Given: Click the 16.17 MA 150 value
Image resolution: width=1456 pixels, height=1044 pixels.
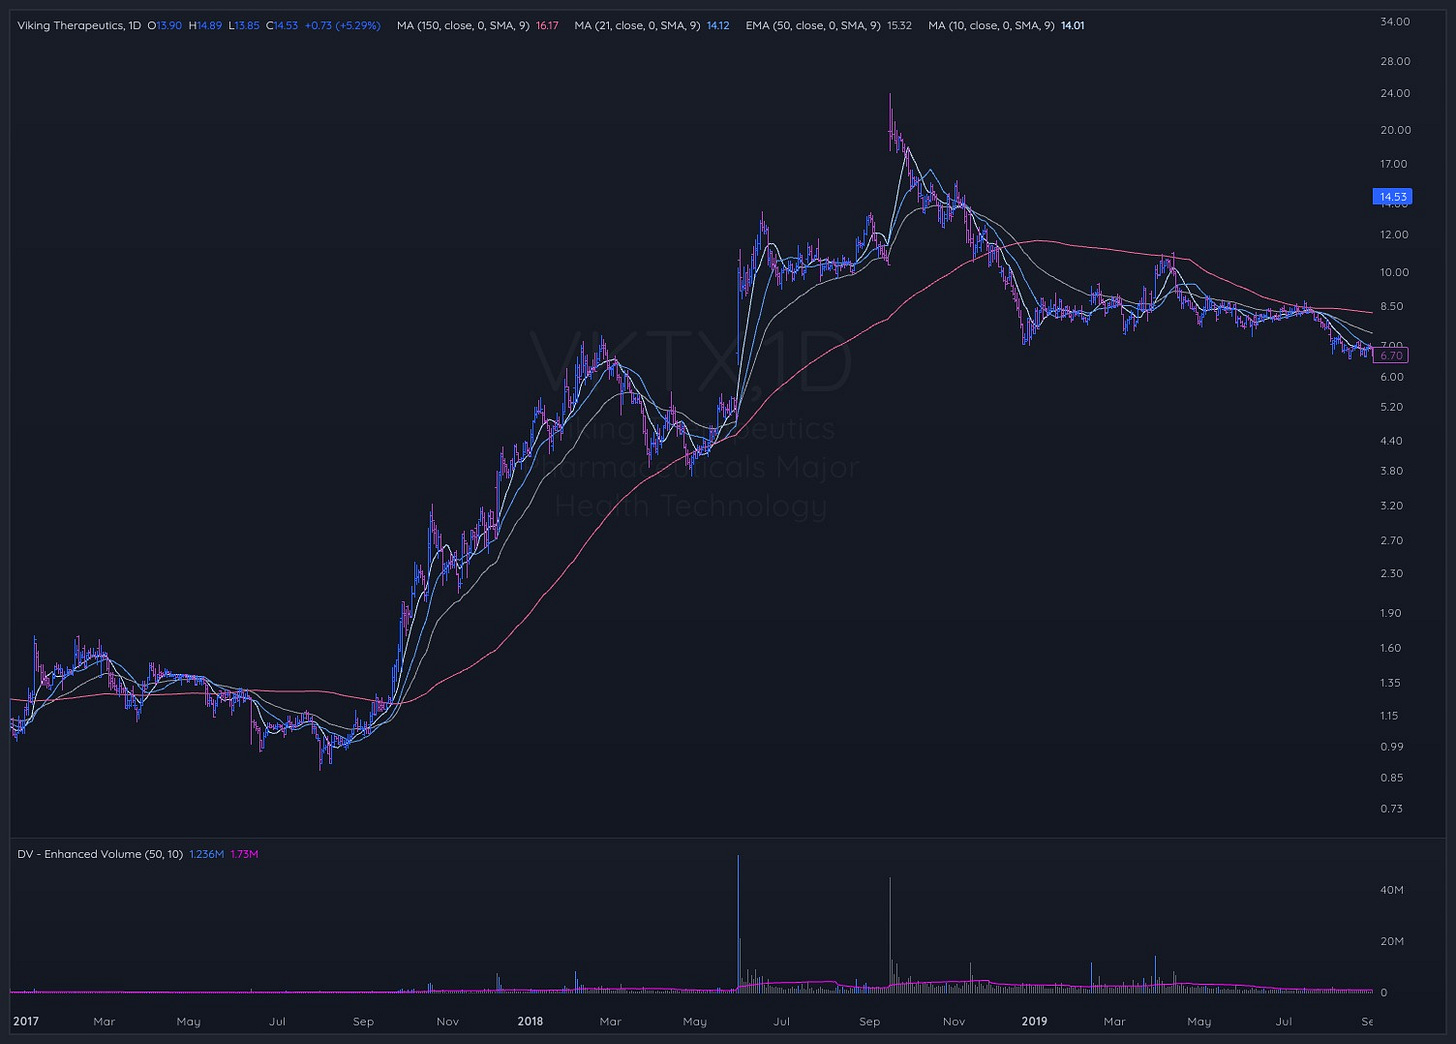Looking at the screenshot, I should click(x=547, y=25).
